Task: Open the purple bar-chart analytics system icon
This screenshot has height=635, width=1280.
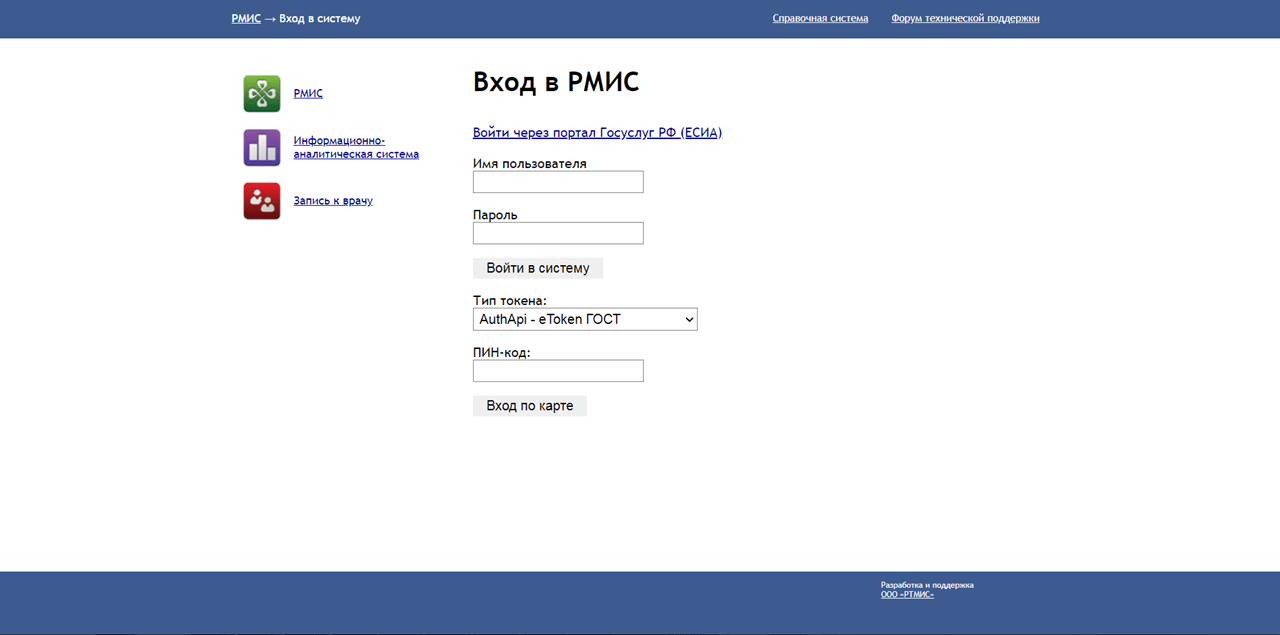Action: click(262, 148)
